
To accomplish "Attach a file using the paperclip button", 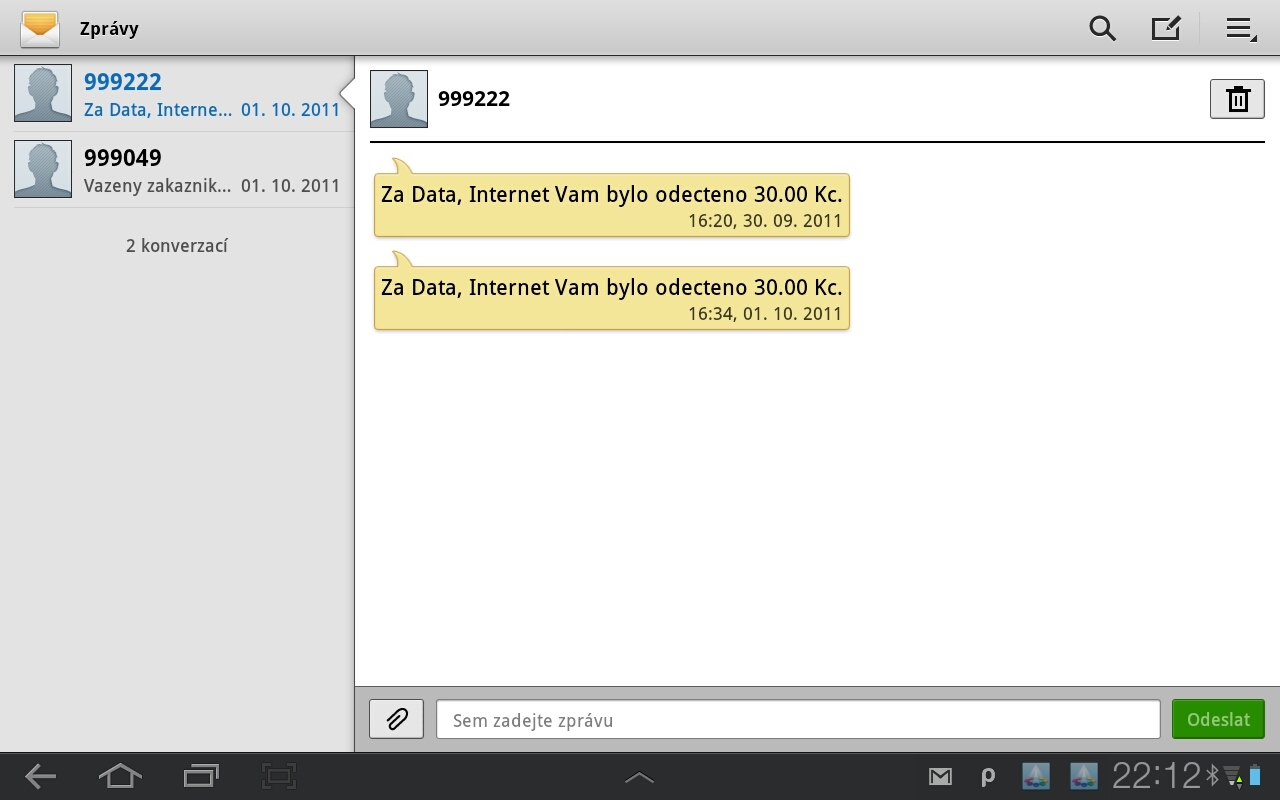I will click(397, 719).
